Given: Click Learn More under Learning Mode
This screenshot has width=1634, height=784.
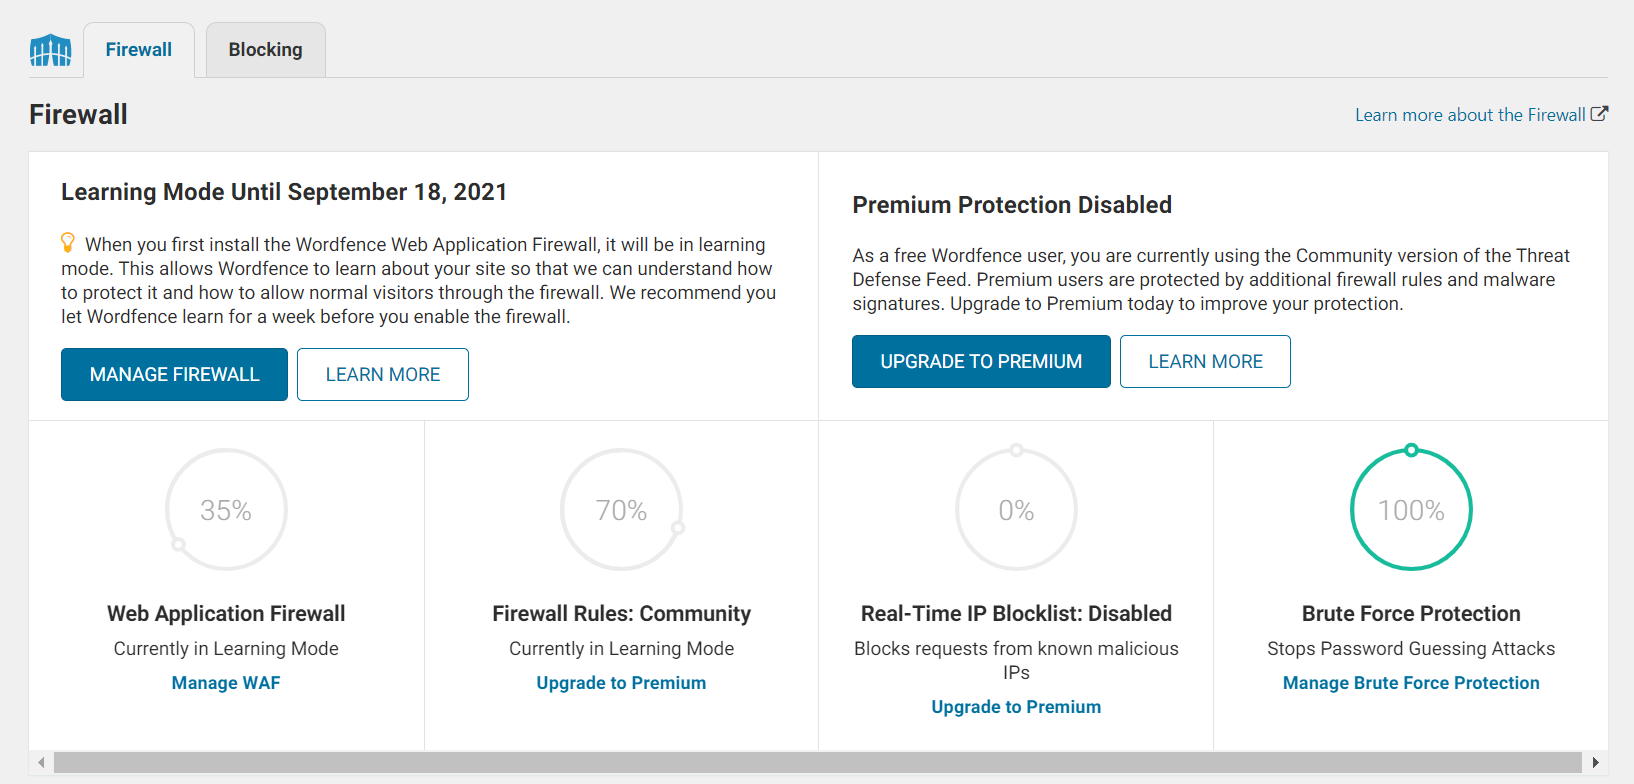Looking at the screenshot, I should 383,374.
